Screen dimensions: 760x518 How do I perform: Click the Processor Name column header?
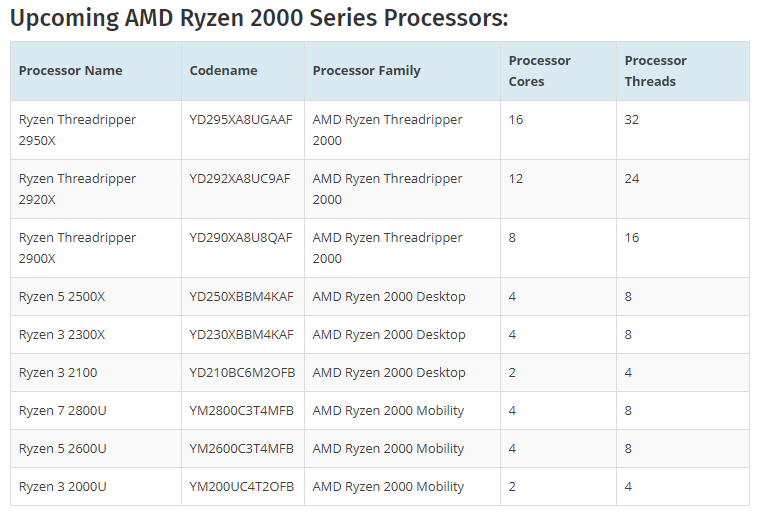pyautogui.click(x=70, y=71)
